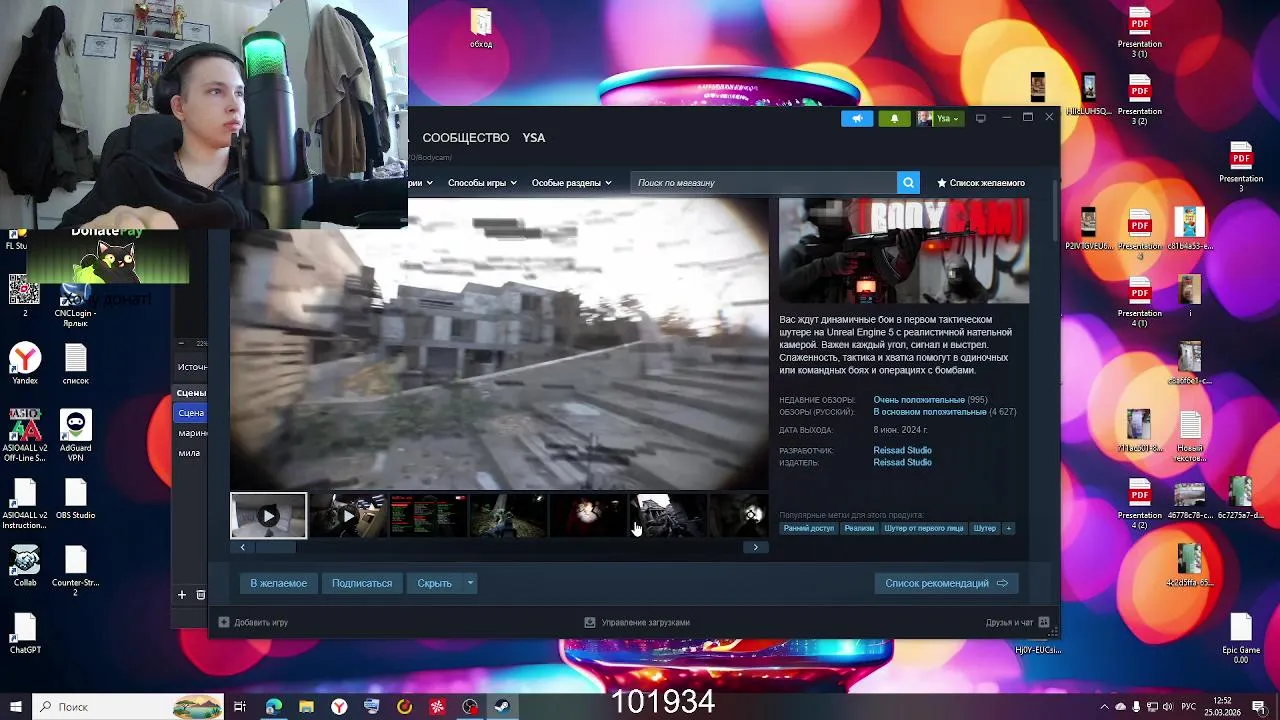The width and height of the screenshot is (1280, 720).
Task: Open Список желаемого link
Action: 981,183
